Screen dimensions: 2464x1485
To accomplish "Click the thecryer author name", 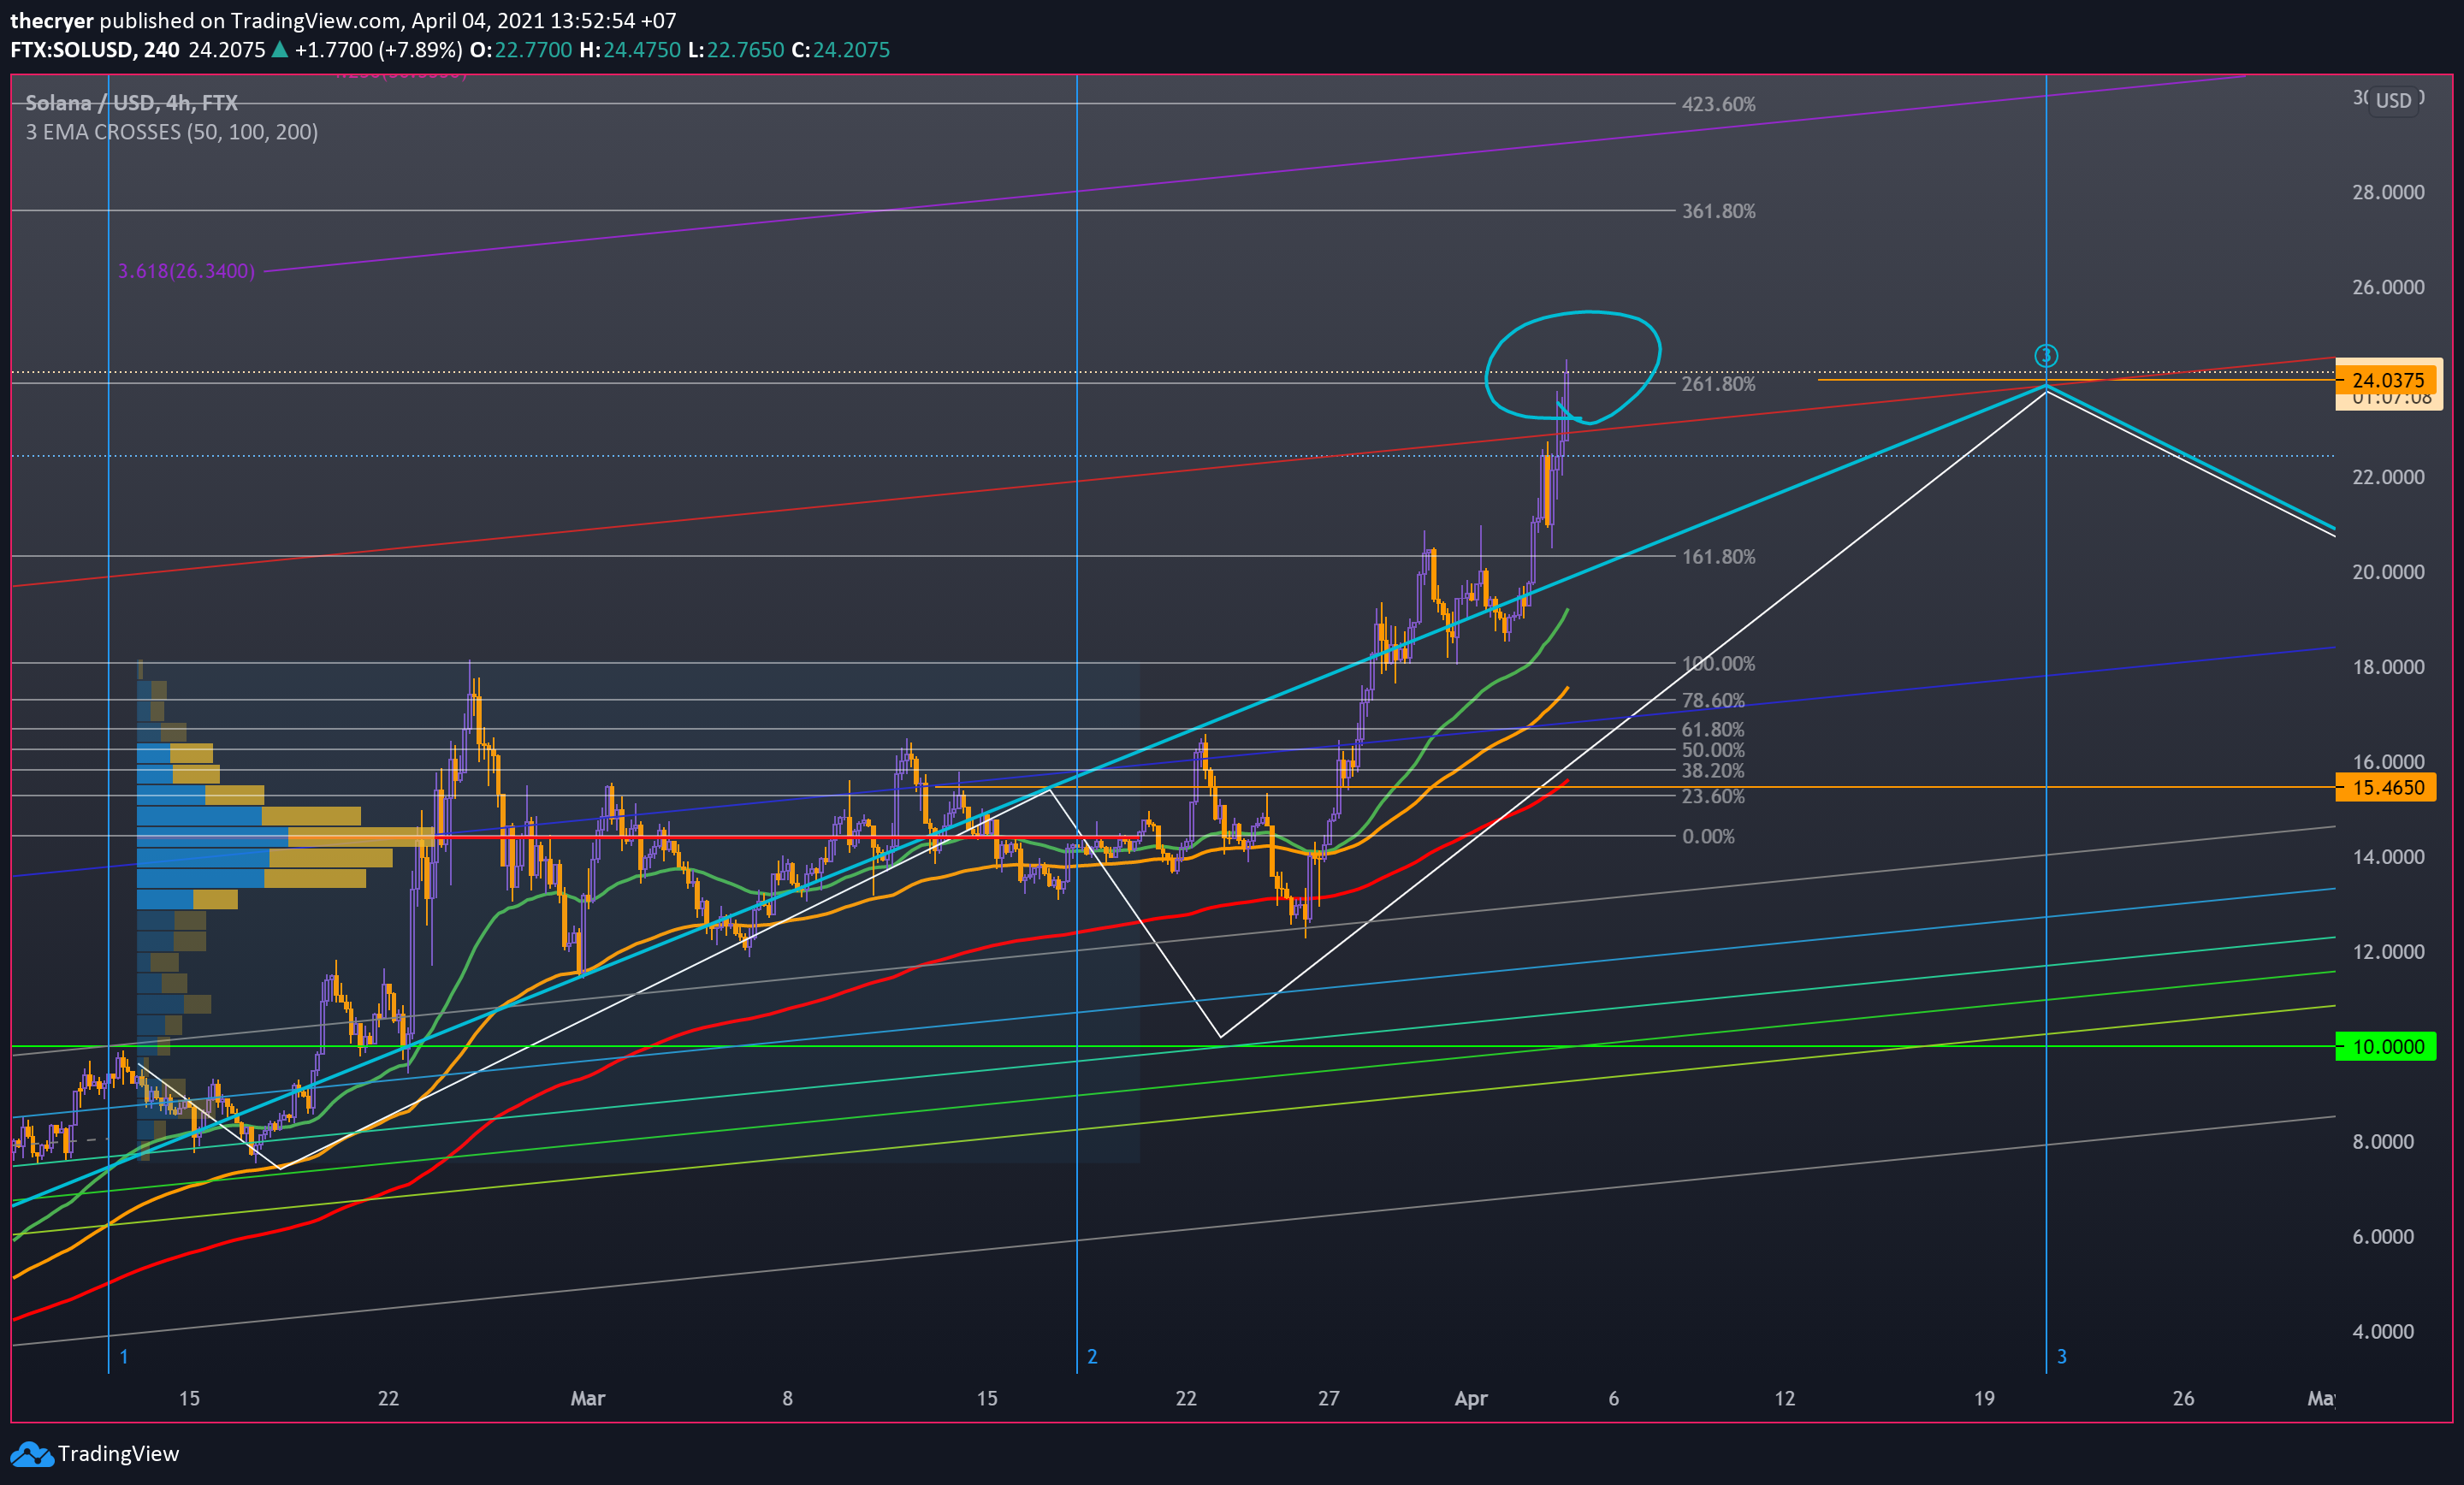I will (52, 21).
